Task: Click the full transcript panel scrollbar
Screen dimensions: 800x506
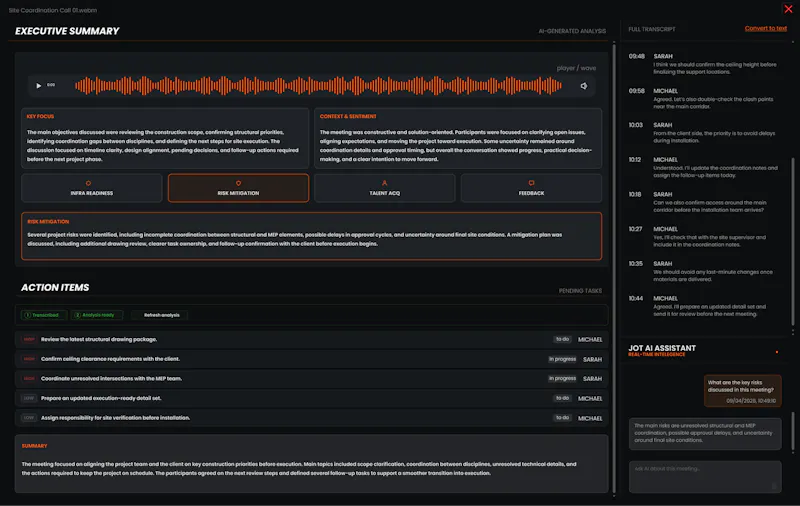Action: (x=793, y=241)
